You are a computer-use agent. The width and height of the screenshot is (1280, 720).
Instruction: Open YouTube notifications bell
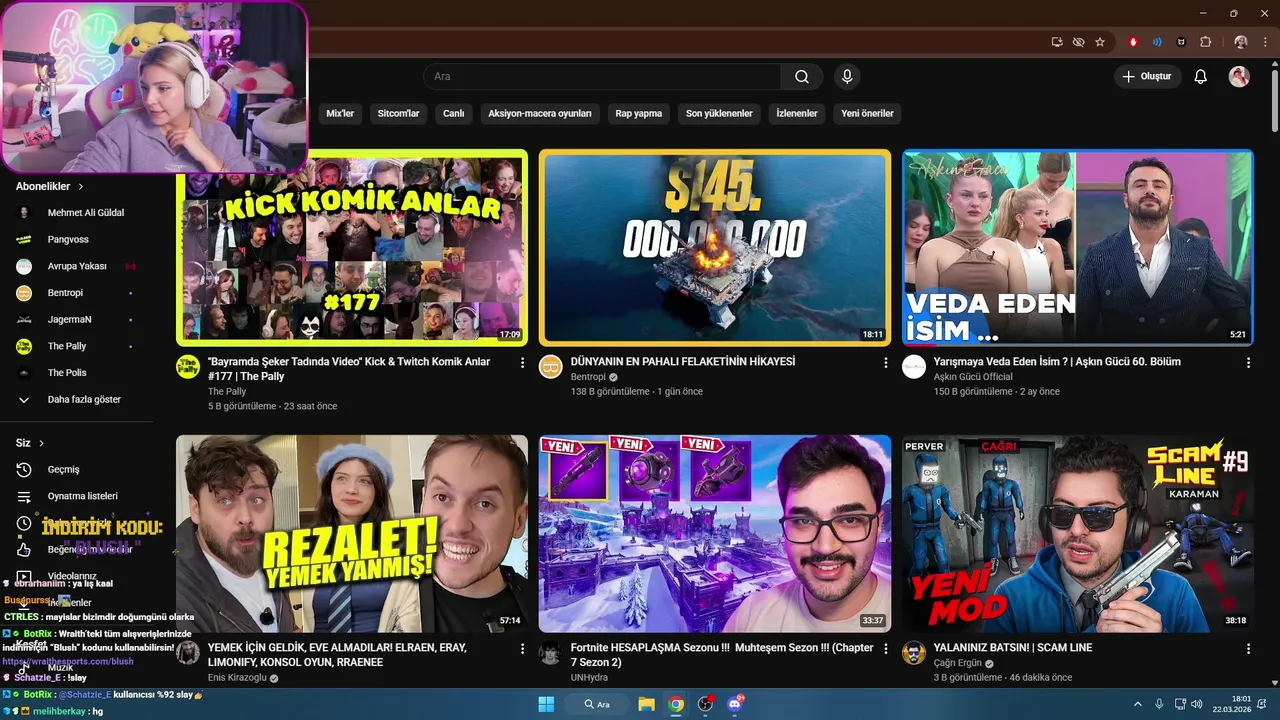(x=1201, y=77)
